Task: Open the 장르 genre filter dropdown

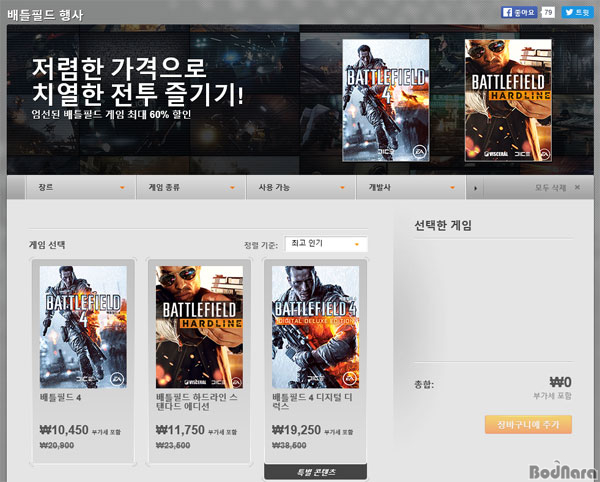Action: tap(81, 187)
